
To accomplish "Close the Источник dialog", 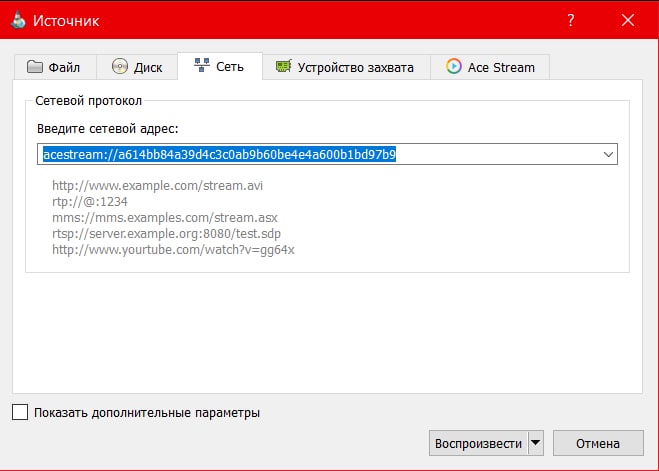I will tap(628, 20).
